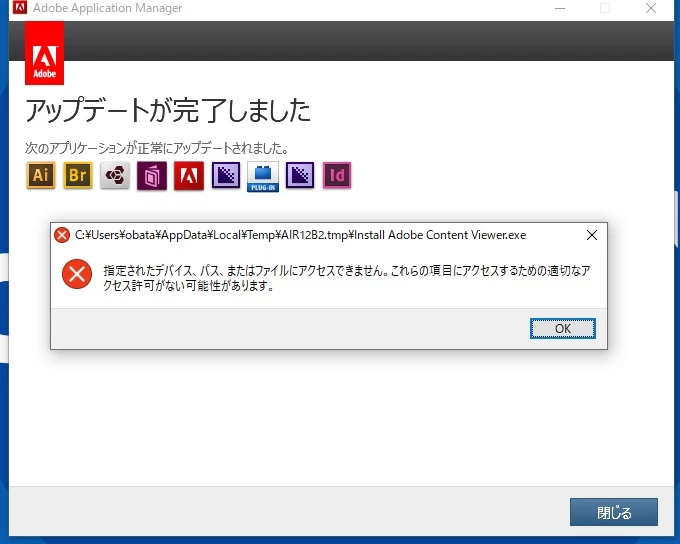Click the red Acrobat icon in updated apps
The height and width of the screenshot is (544, 680).
click(189, 176)
